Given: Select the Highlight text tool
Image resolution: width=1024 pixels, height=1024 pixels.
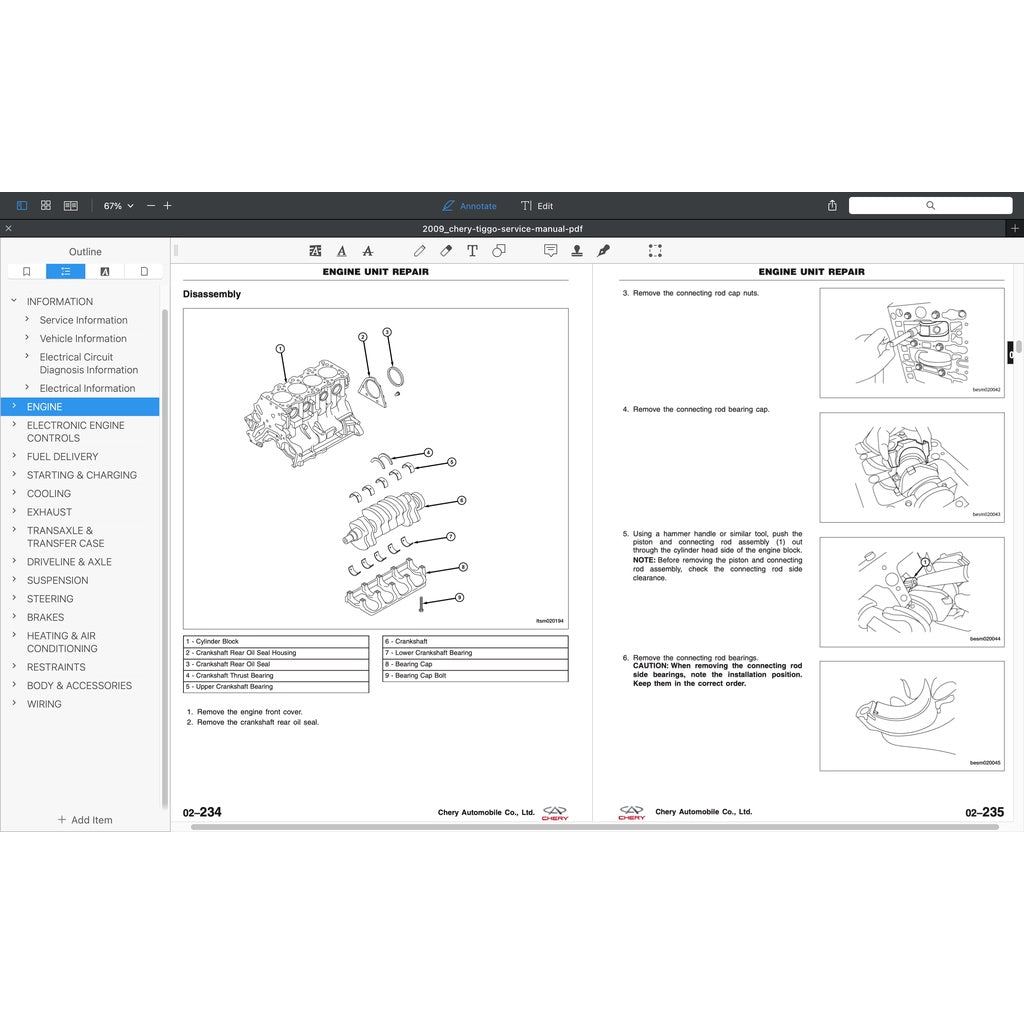Looking at the screenshot, I should (x=315, y=251).
